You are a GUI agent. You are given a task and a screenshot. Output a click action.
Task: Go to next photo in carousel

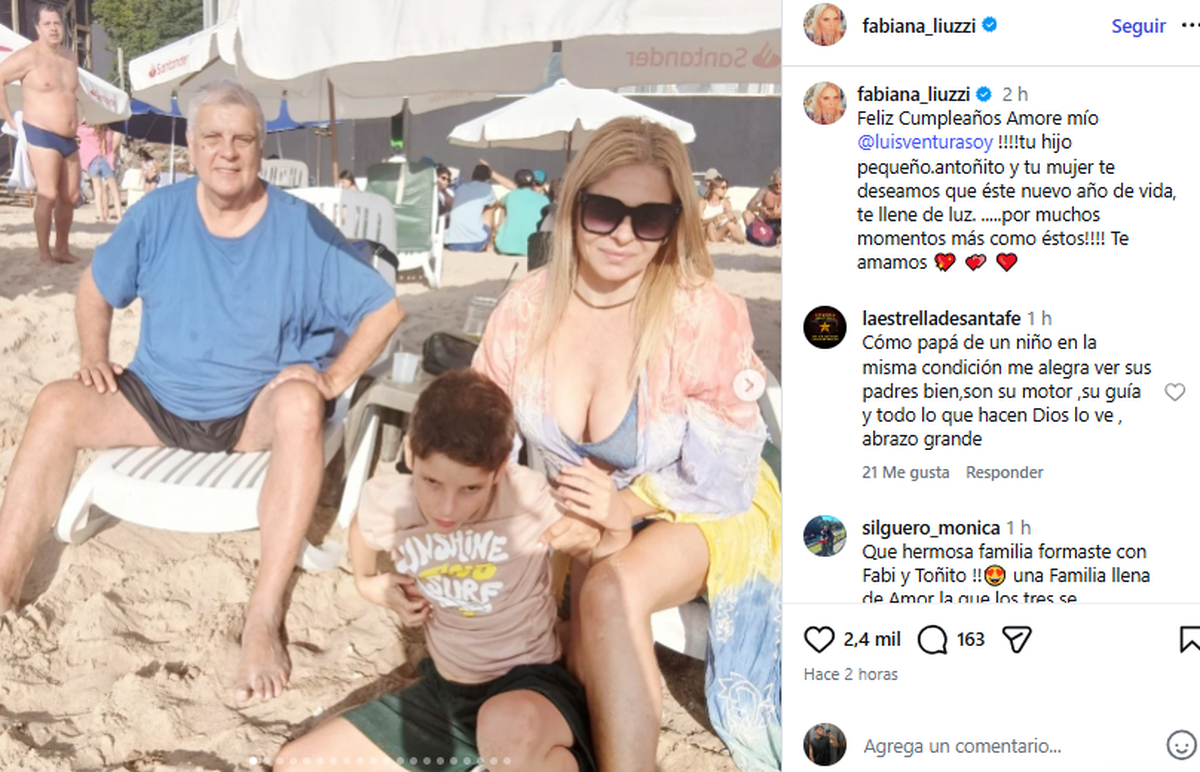tap(749, 385)
